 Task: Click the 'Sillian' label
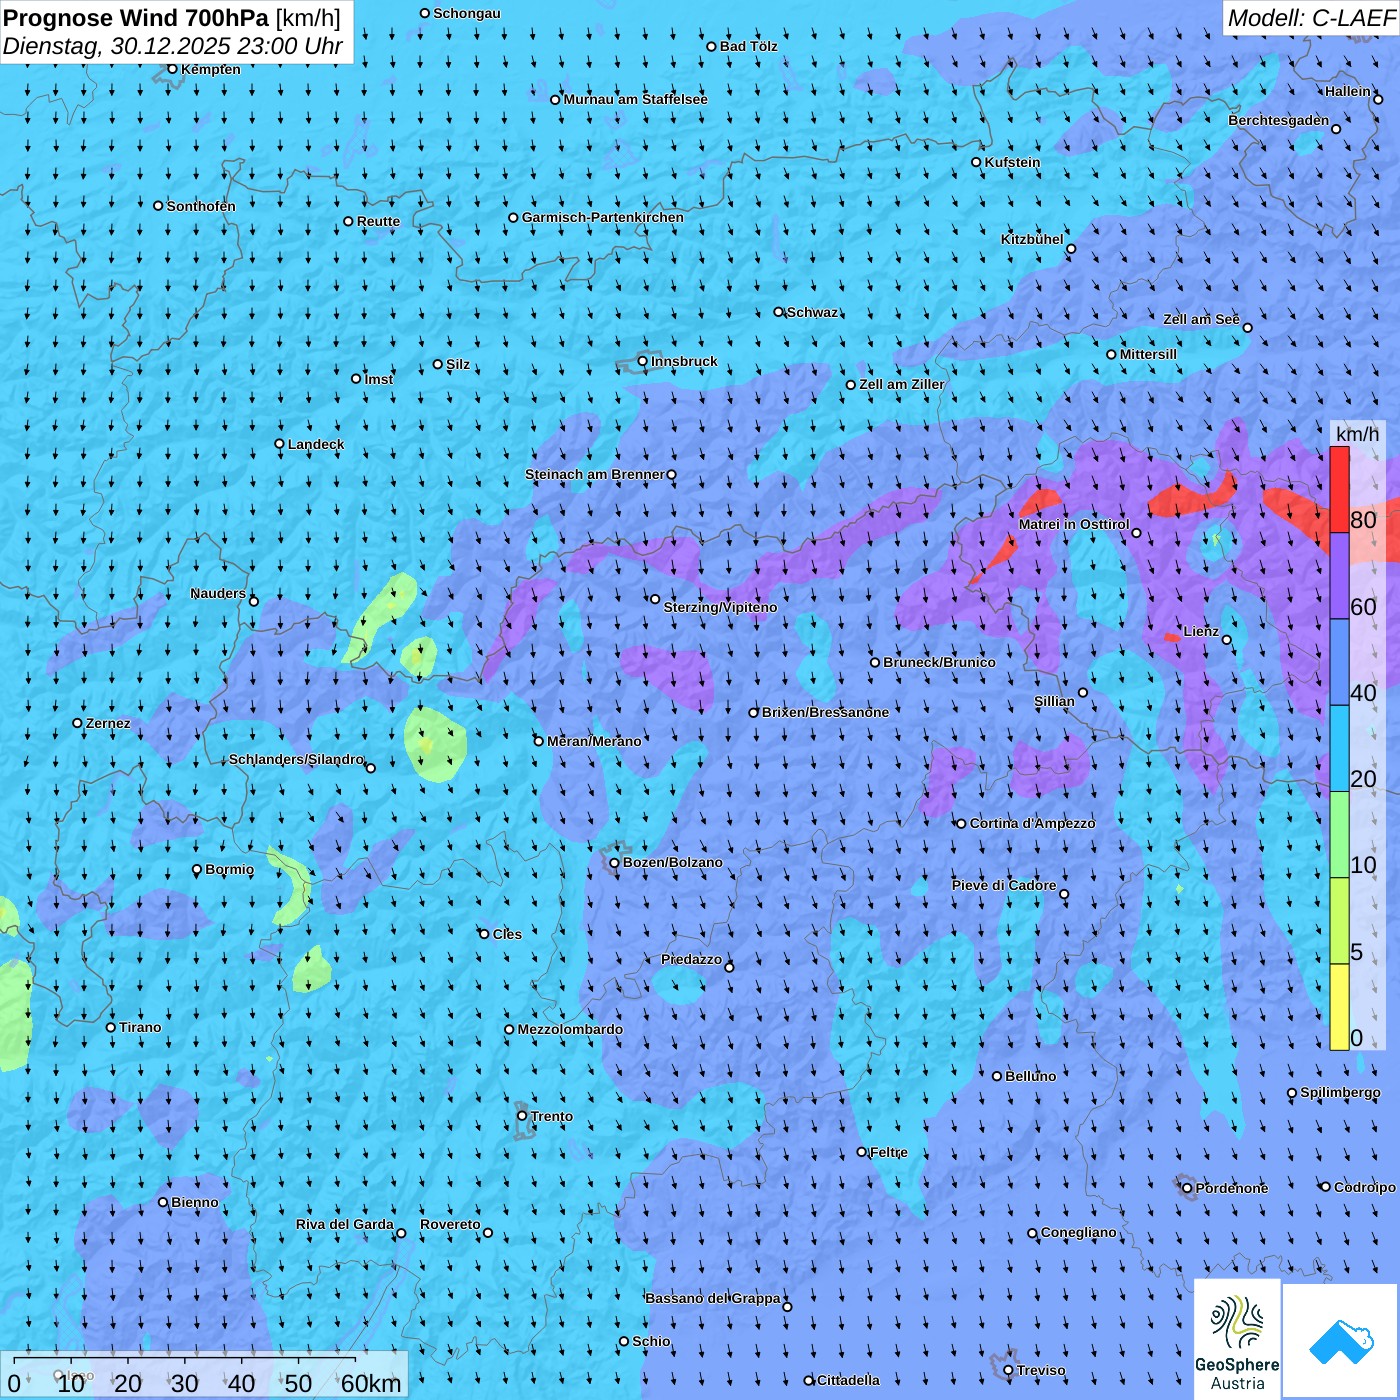click(x=1054, y=701)
